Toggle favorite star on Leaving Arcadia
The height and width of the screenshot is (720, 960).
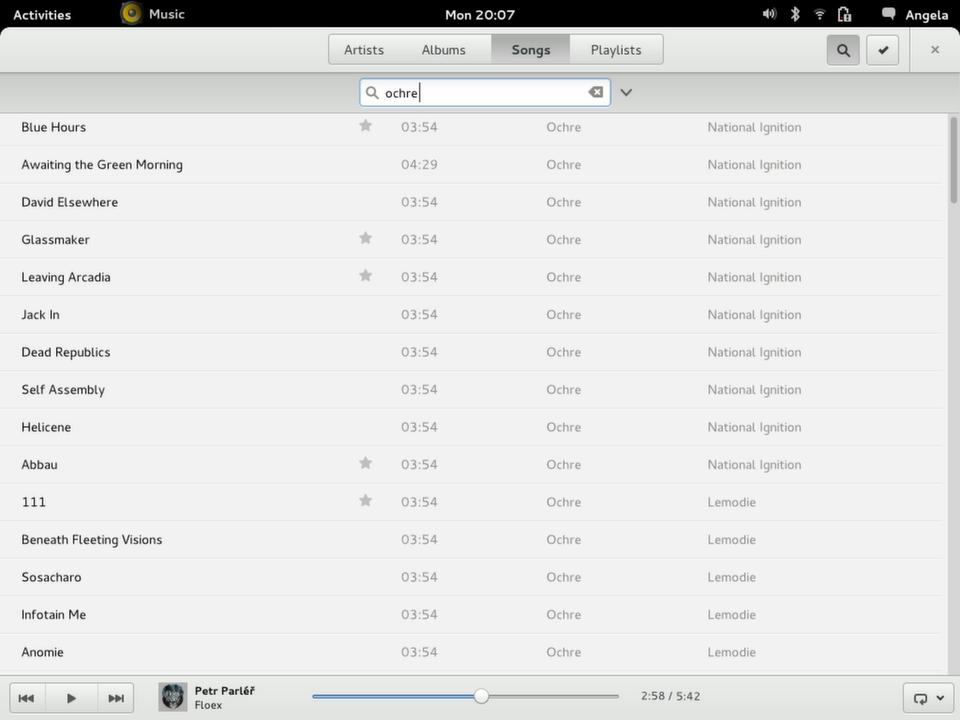click(366, 276)
